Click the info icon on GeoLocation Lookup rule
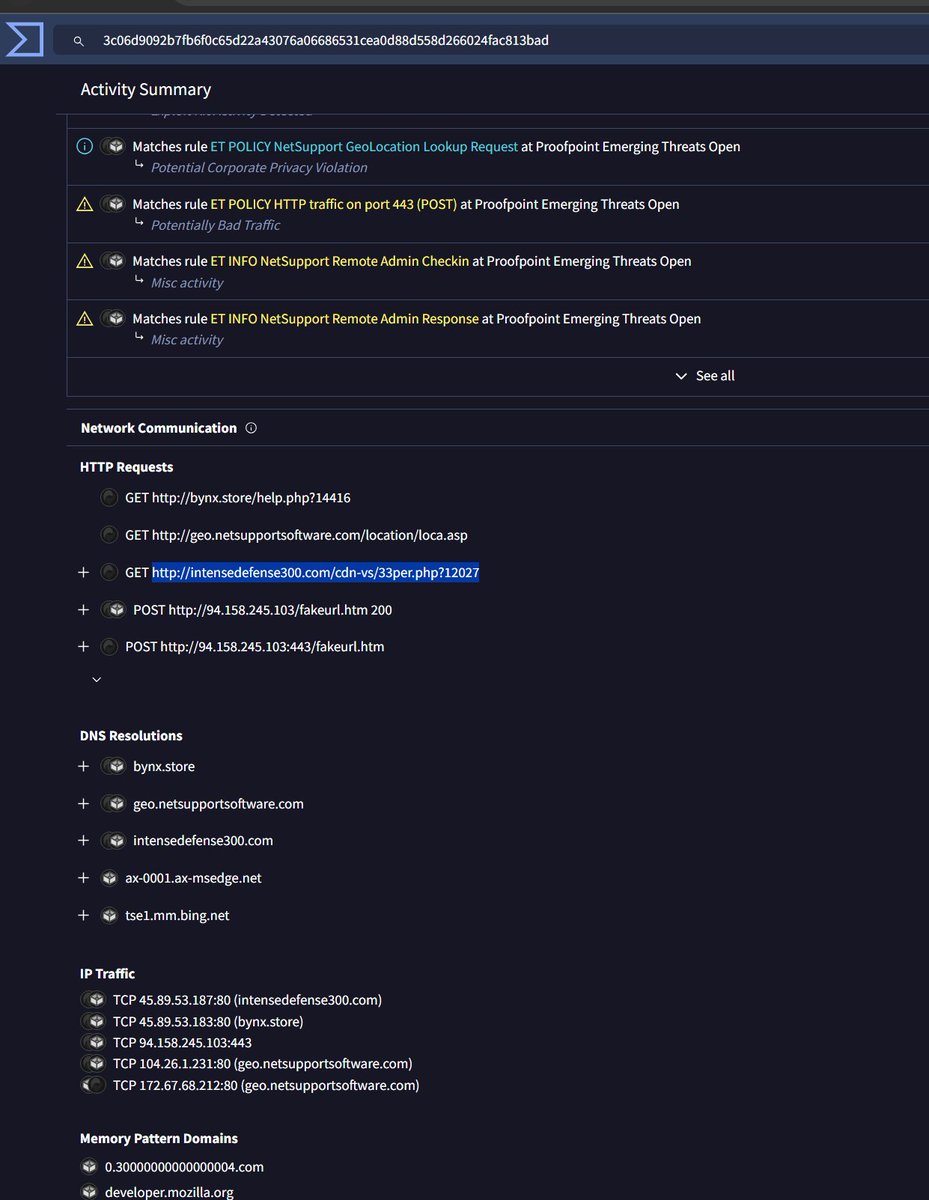Image resolution: width=929 pixels, height=1200 pixels. point(84,146)
